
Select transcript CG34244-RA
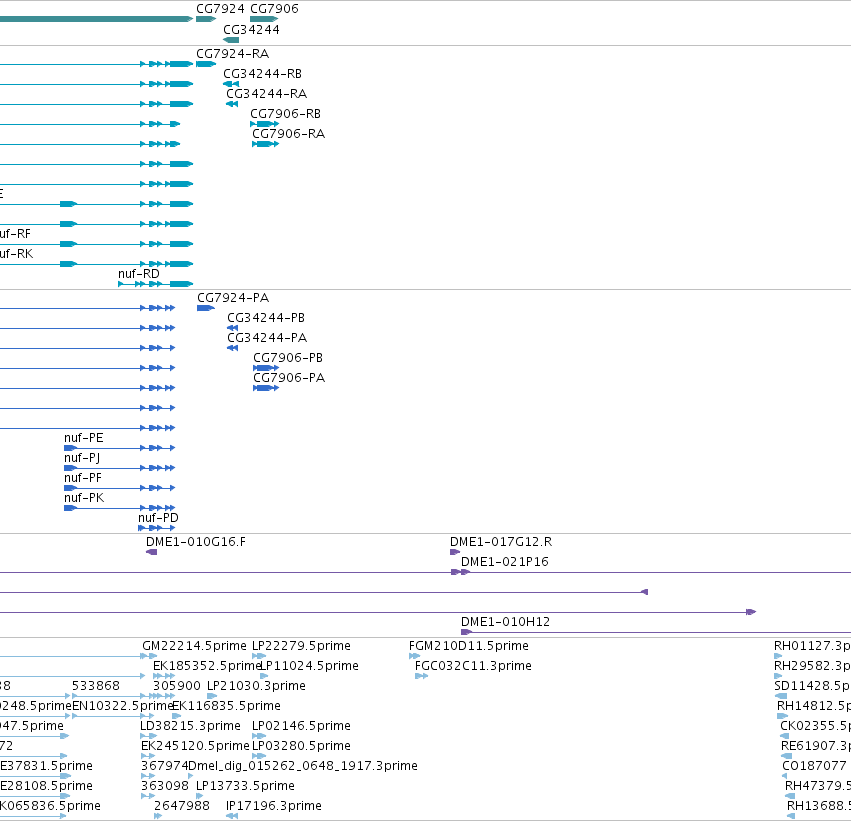(x=266, y=94)
